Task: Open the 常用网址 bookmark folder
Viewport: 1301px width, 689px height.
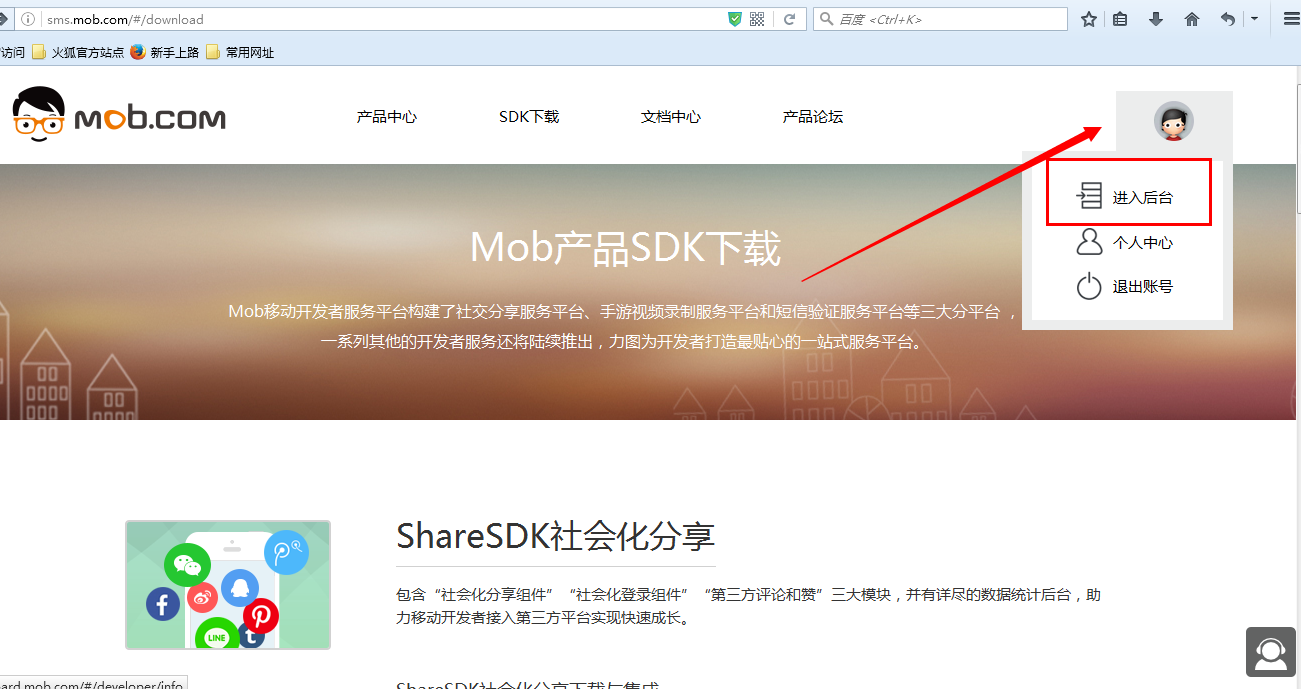Action: [240, 52]
